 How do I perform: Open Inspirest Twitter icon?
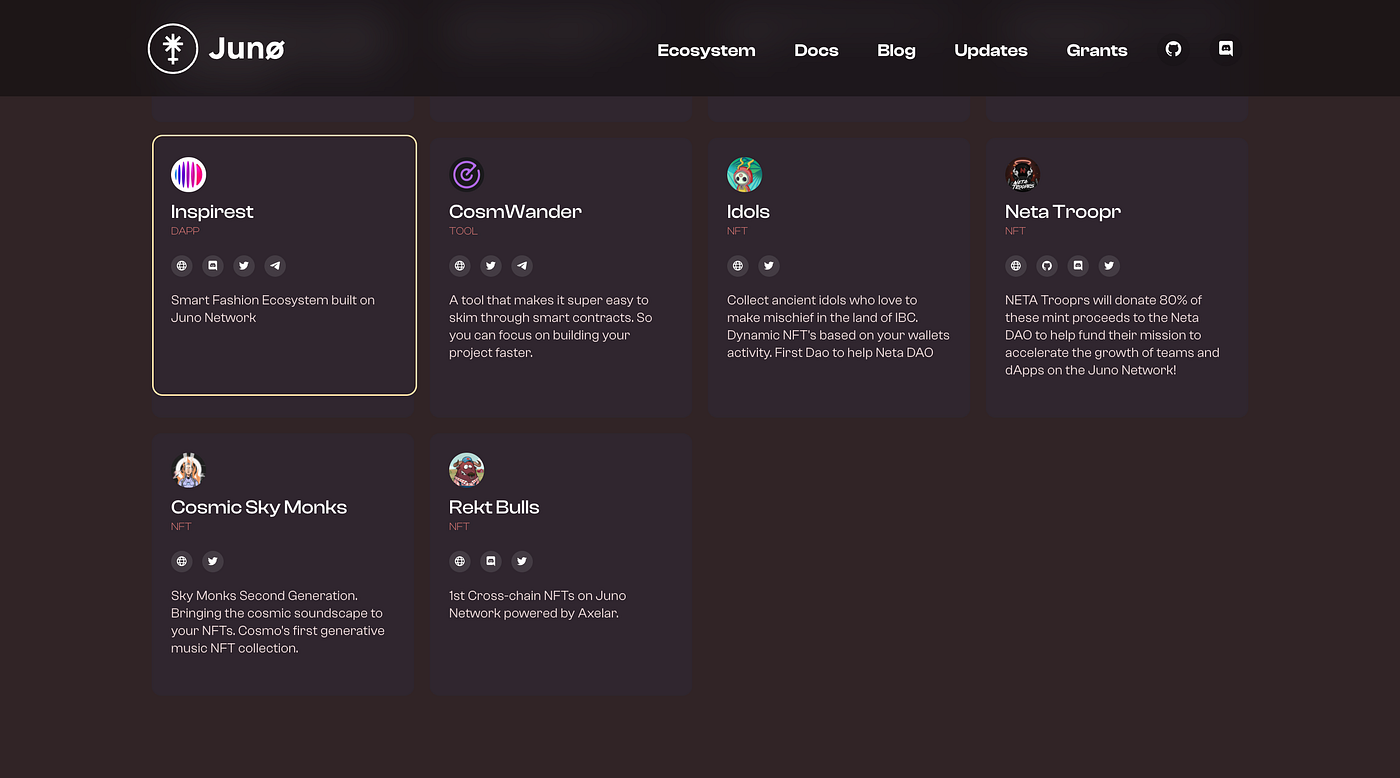click(243, 266)
